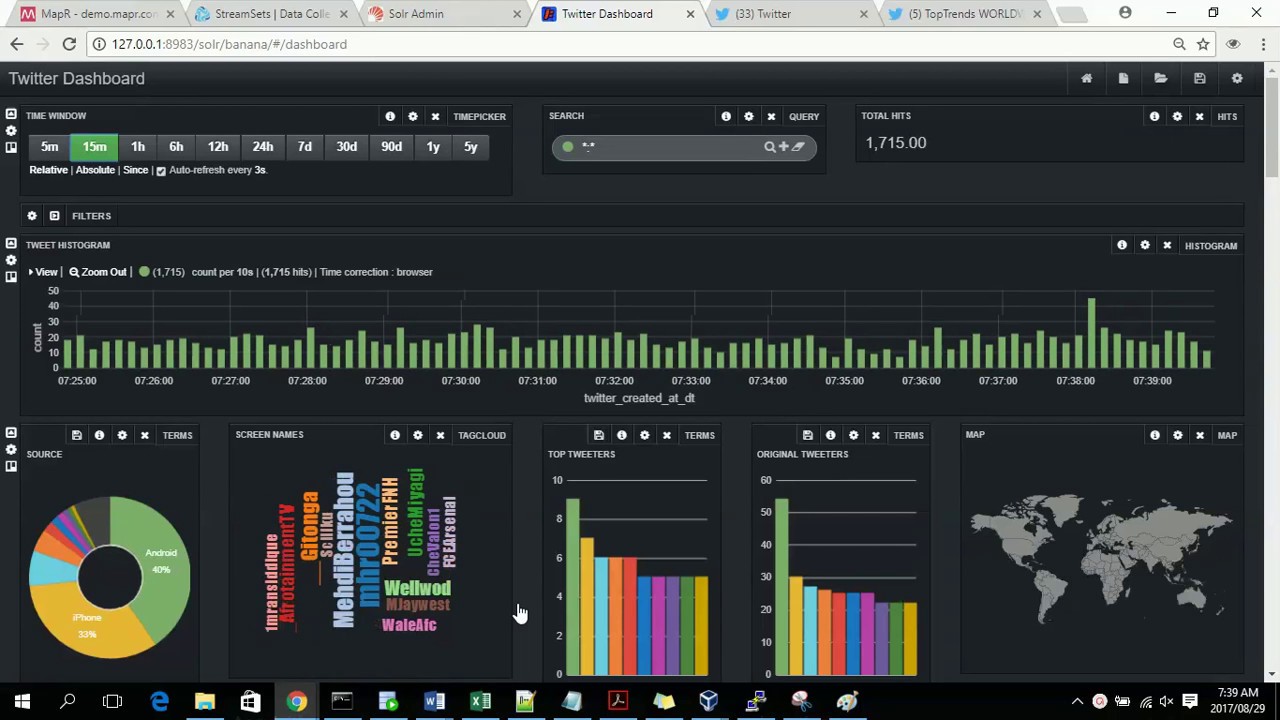Screen dimensions: 1280x720
Task: Switch to StreamSets Data Collector tab
Action: 271,14
